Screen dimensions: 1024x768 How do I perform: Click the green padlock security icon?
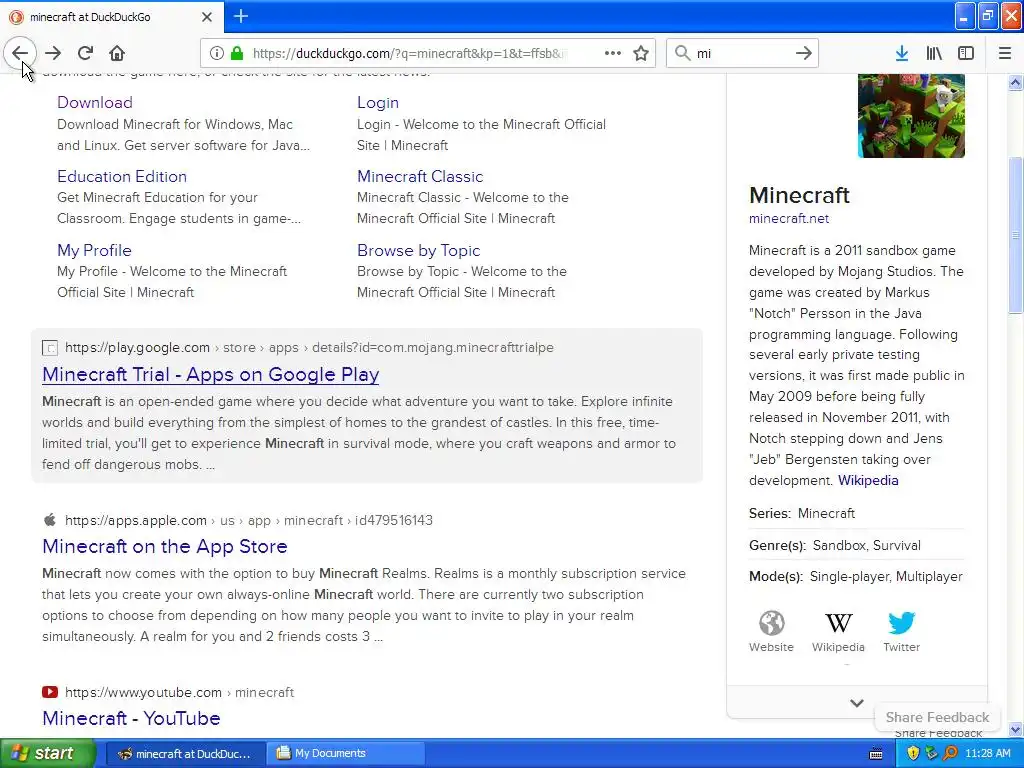pyautogui.click(x=237, y=54)
